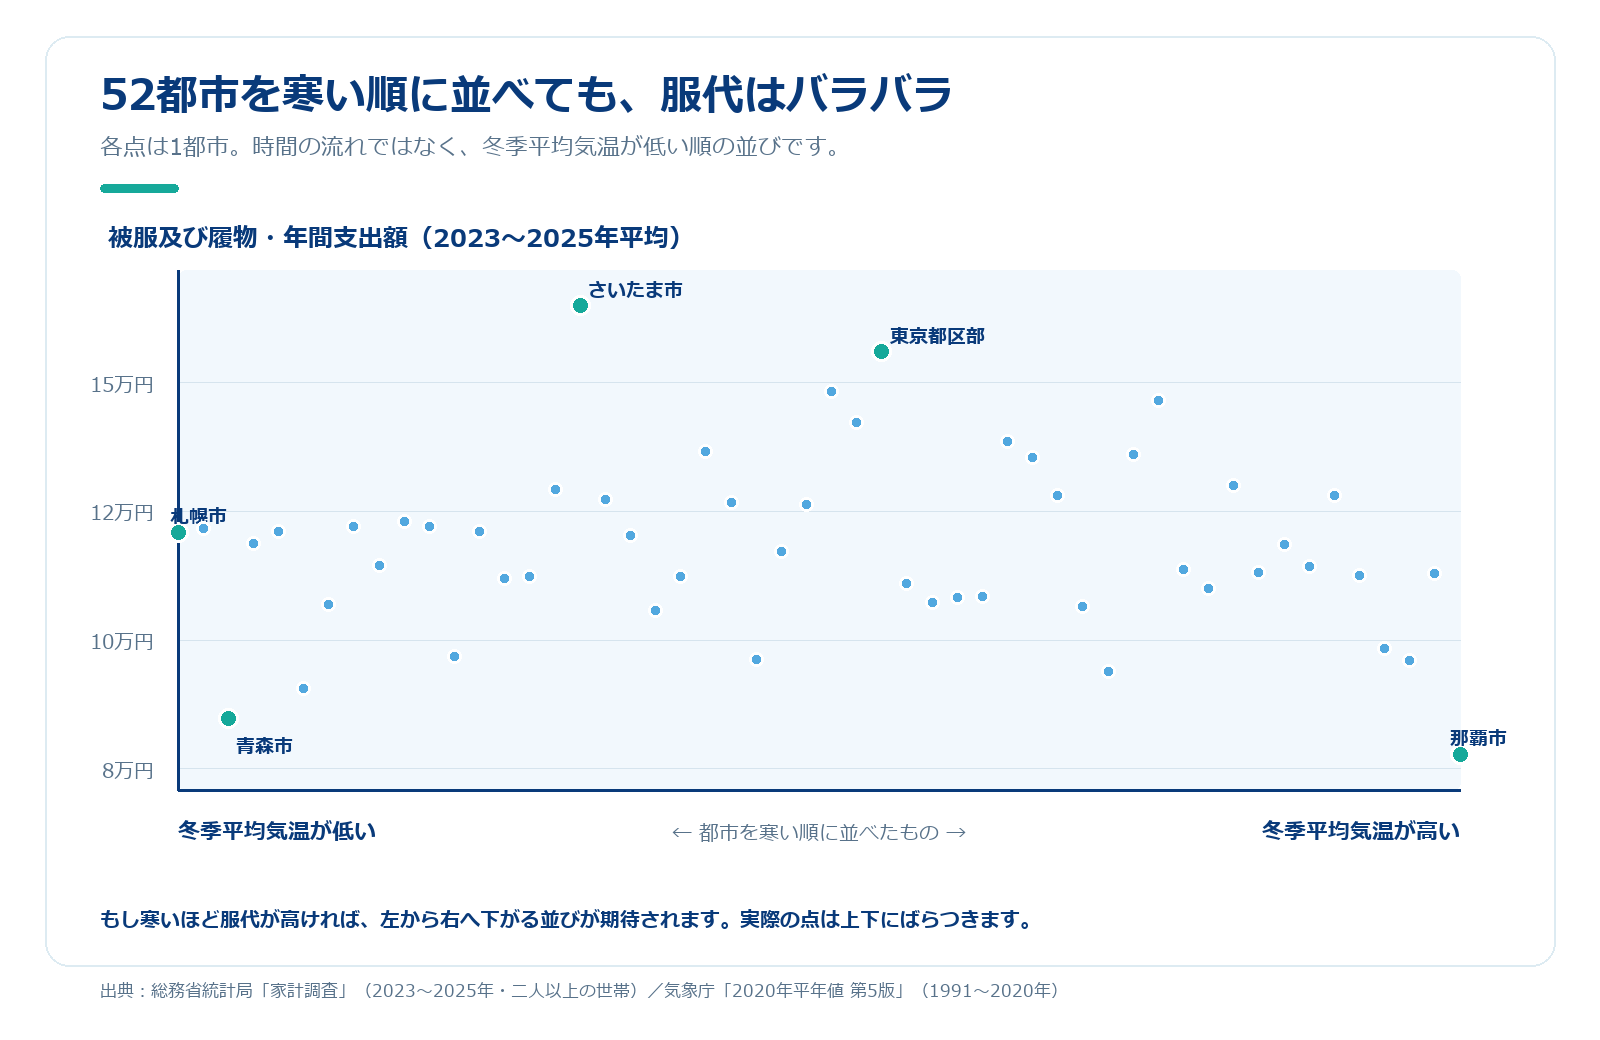Click the 冬季平均気温が低い axis label

277,830
